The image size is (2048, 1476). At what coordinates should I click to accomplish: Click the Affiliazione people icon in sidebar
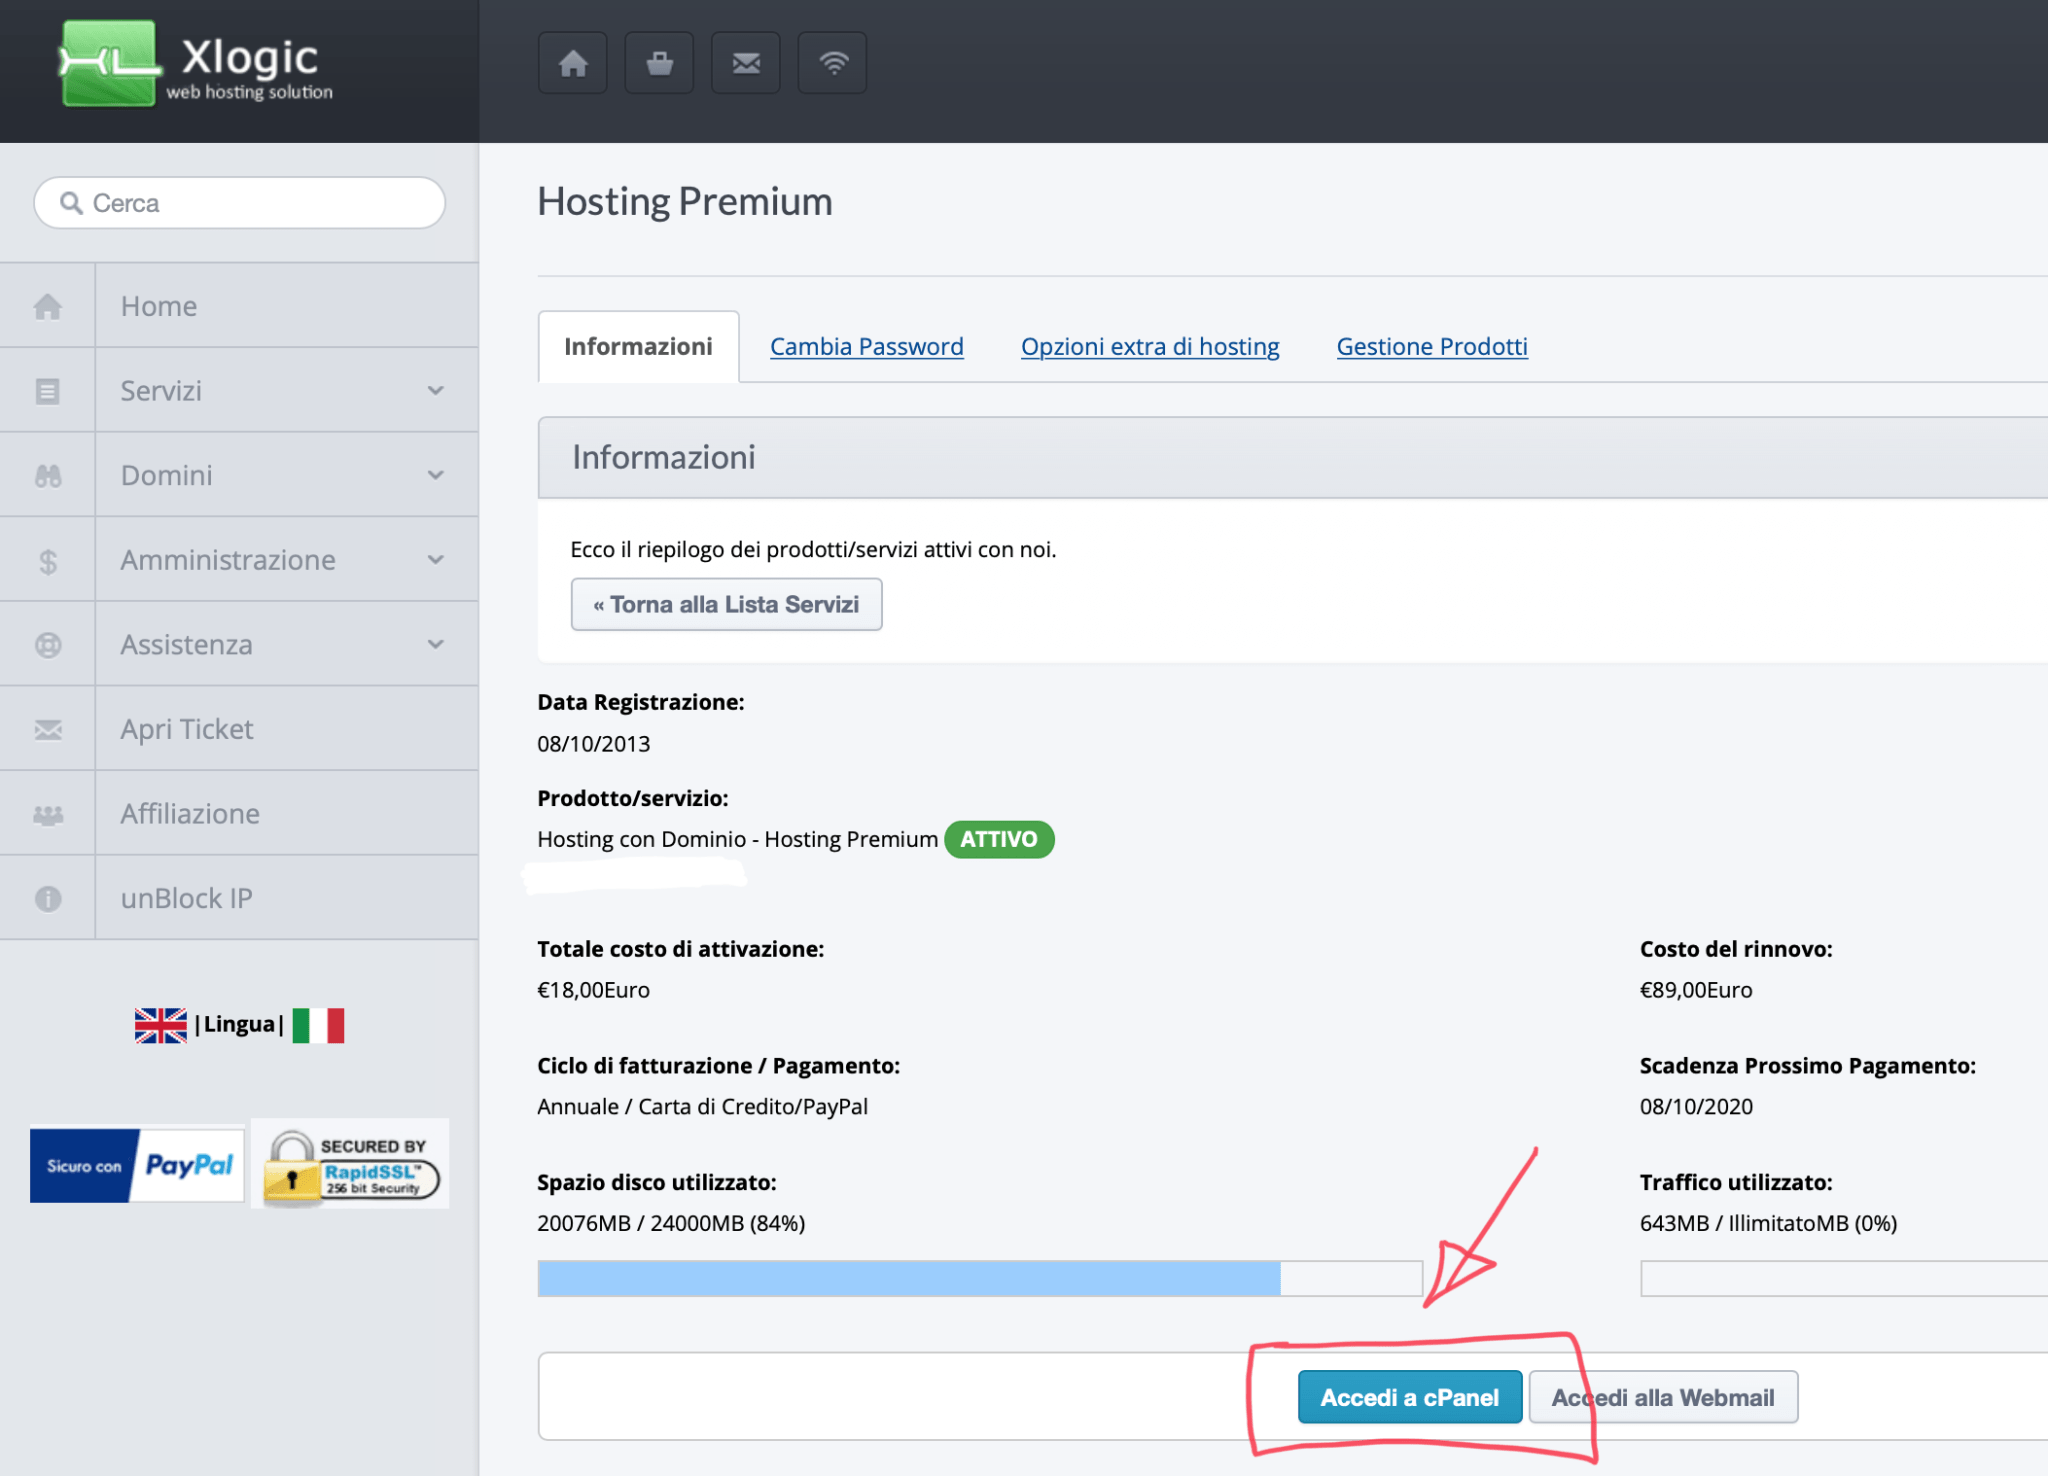pyautogui.click(x=48, y=813)
